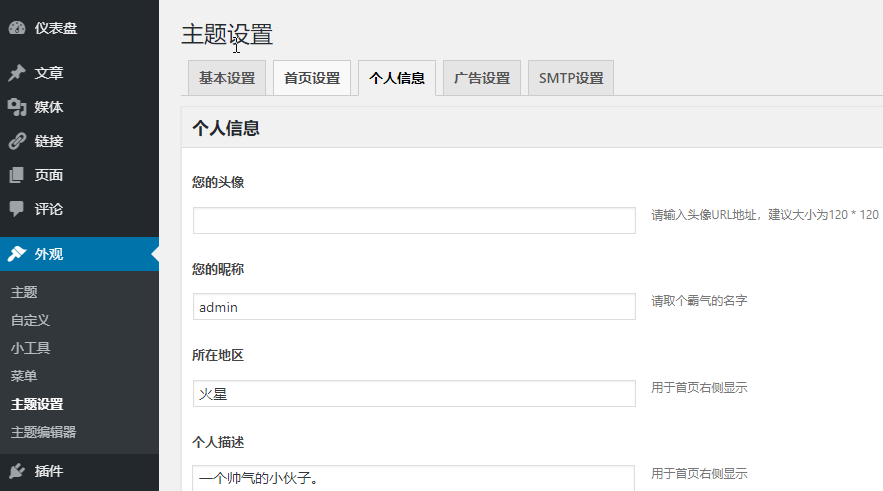Click the Dashboard gauge icon
The image size is (883, 491).
pyautogui.click(x=17, y=28)
